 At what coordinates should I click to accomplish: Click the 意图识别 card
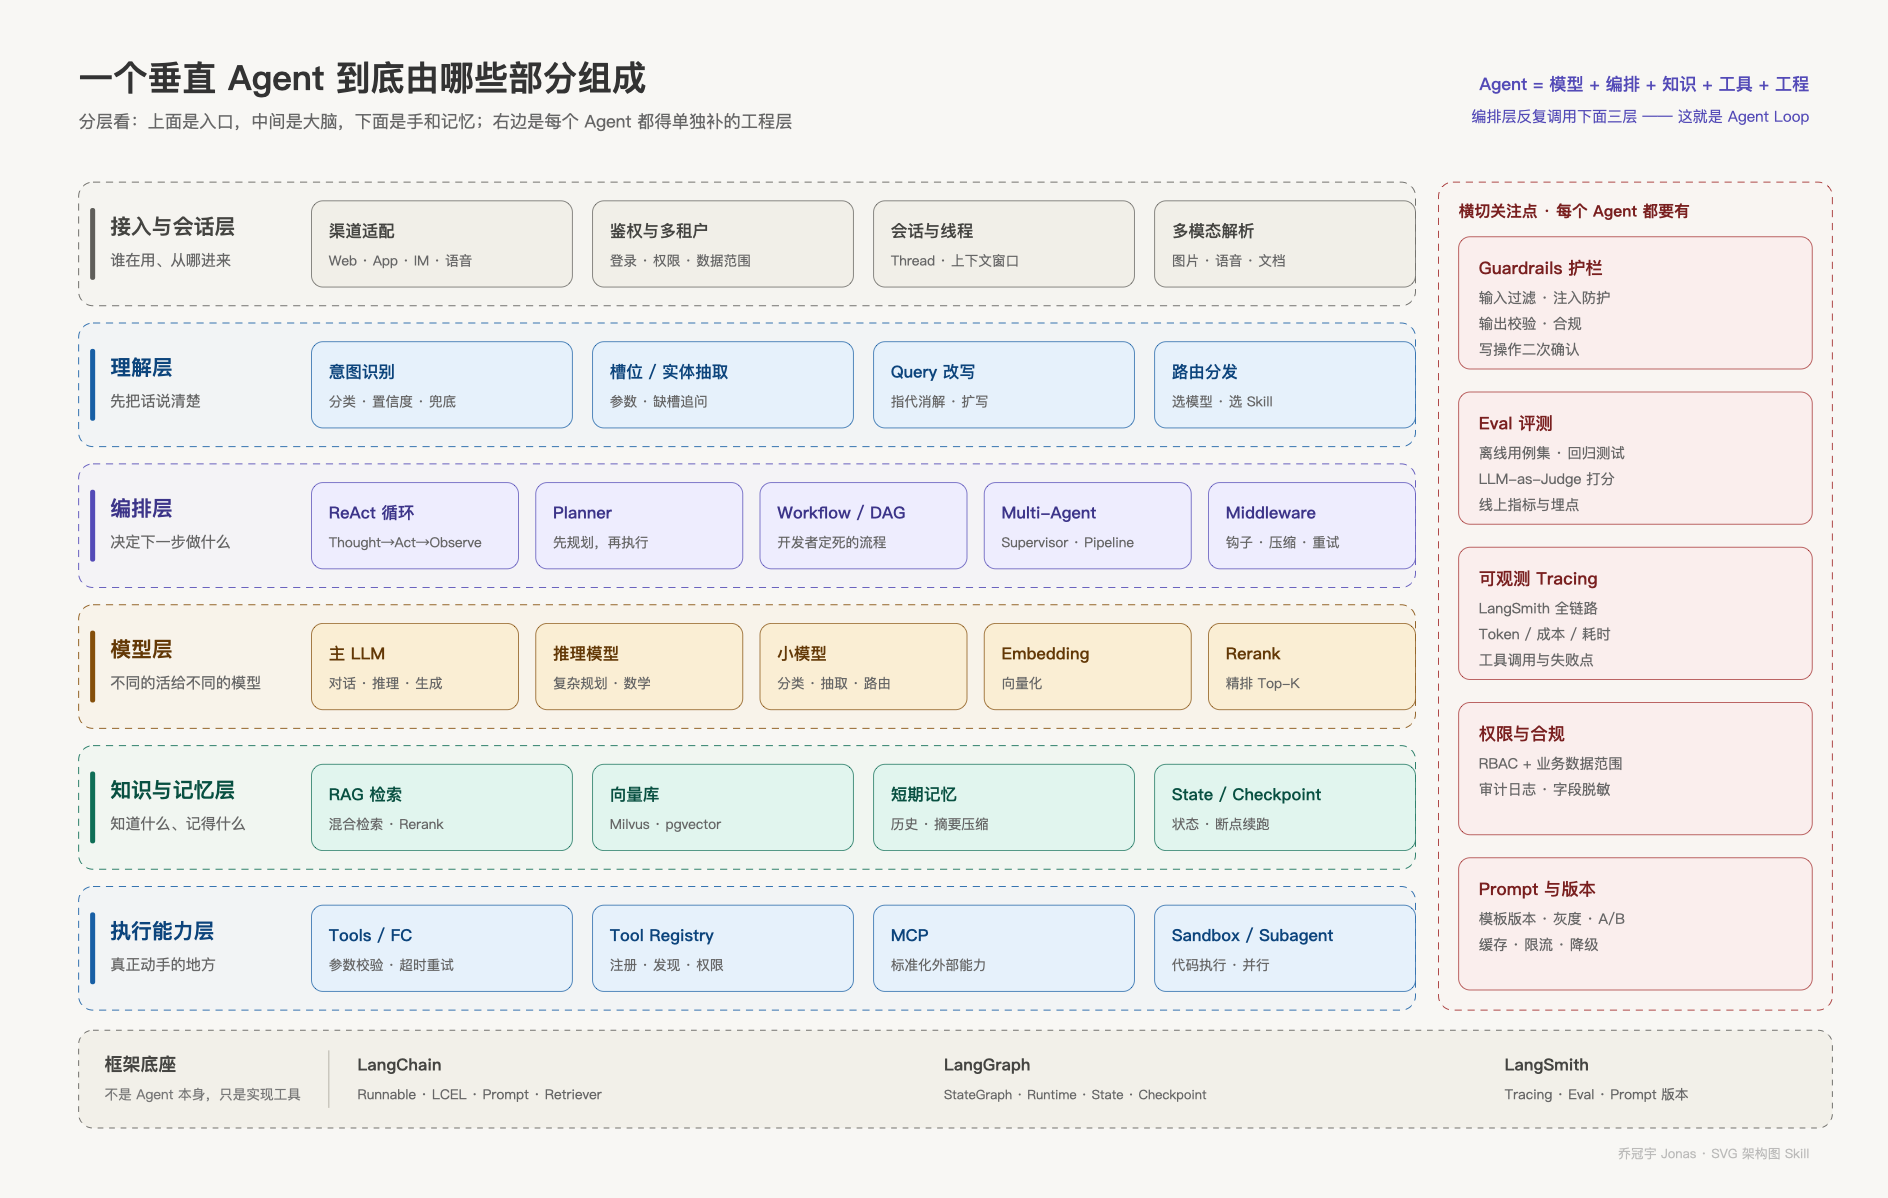point(442,385)
